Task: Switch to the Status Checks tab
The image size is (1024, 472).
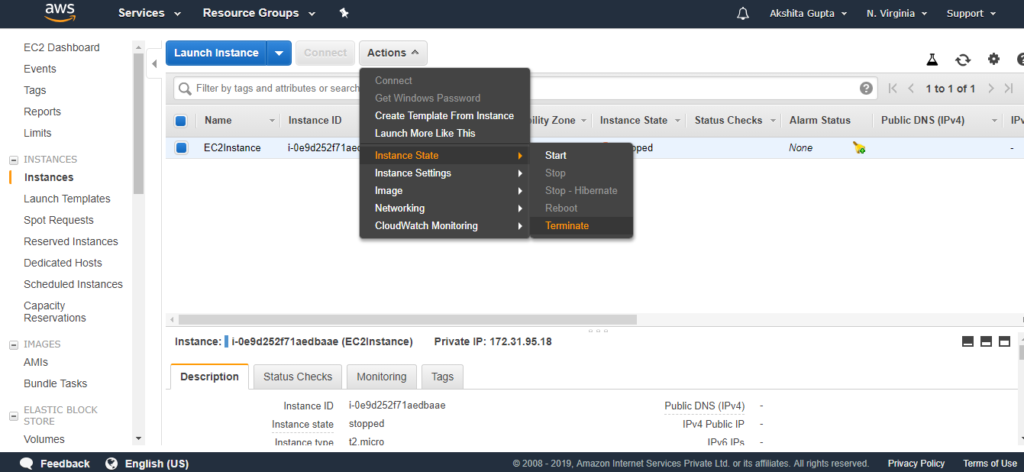Action: coord(298,377)
